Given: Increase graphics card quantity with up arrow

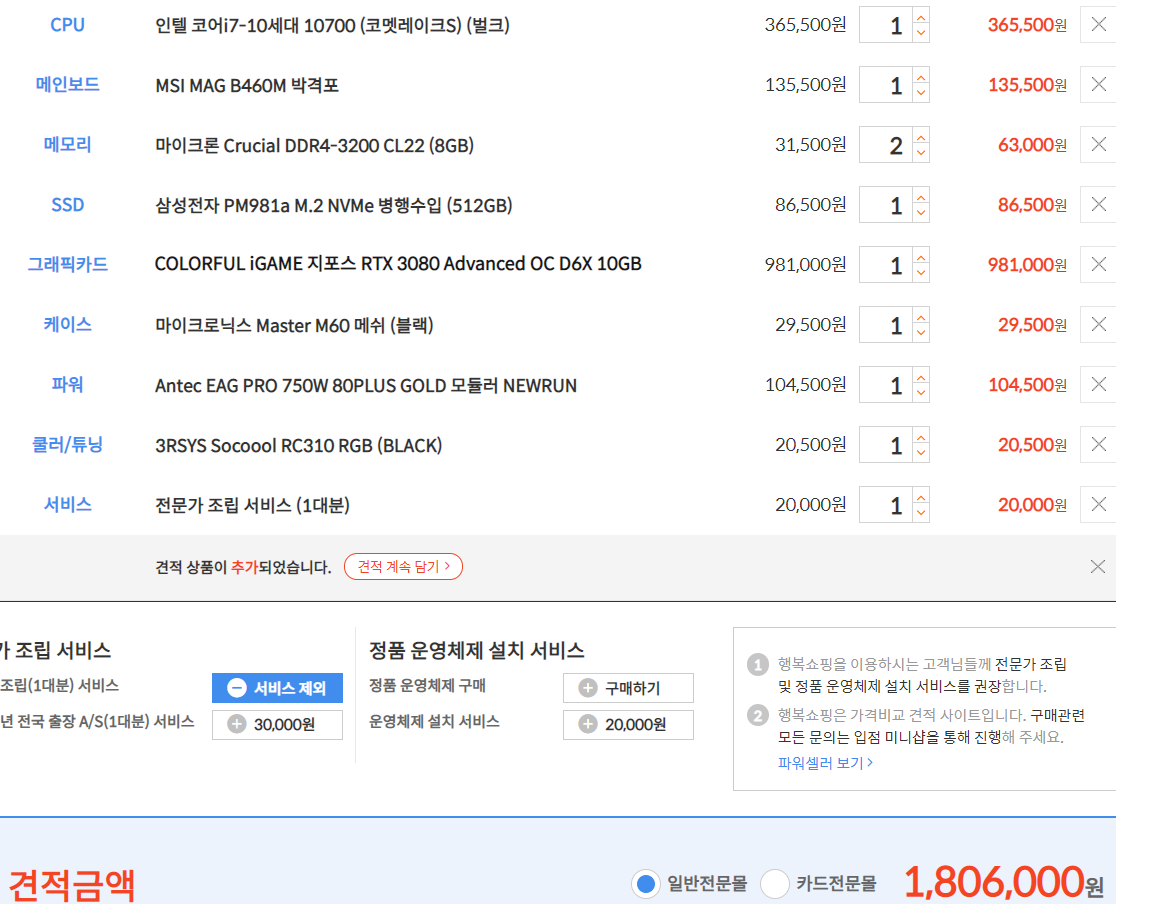Looking at the screenshot, I should 921,257.
